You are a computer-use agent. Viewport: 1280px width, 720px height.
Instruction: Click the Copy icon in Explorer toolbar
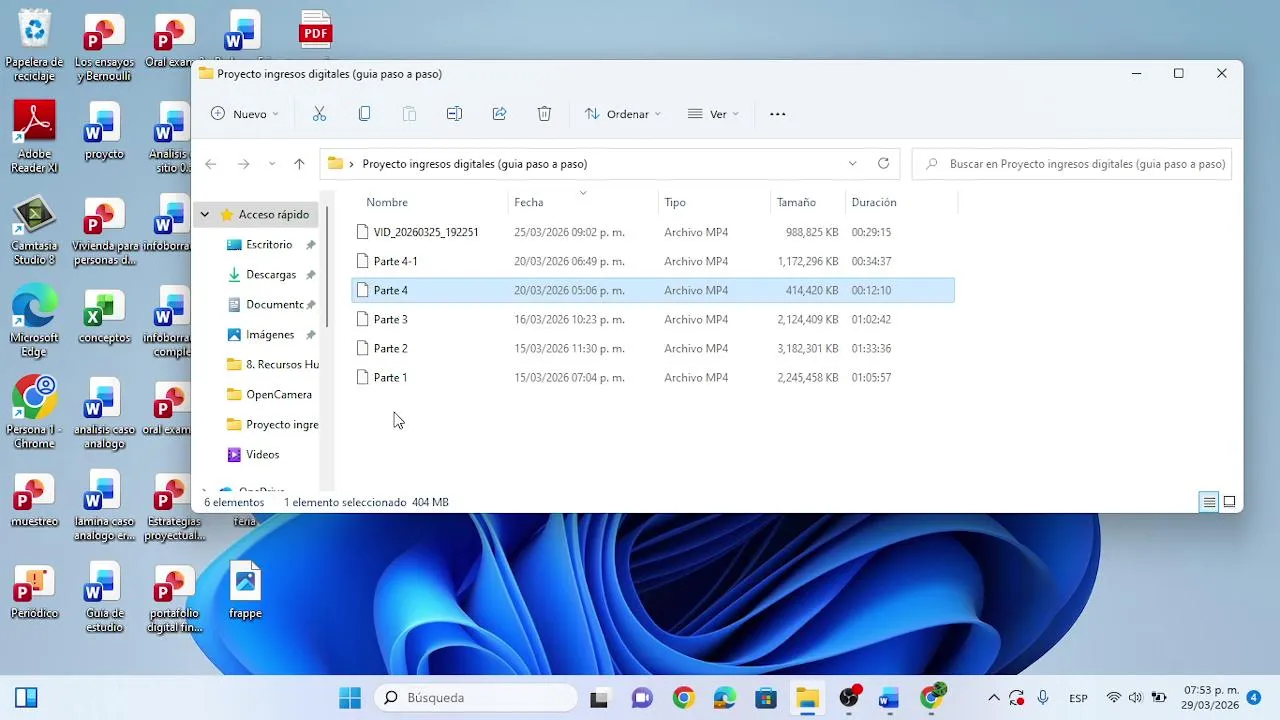(364, 114)
